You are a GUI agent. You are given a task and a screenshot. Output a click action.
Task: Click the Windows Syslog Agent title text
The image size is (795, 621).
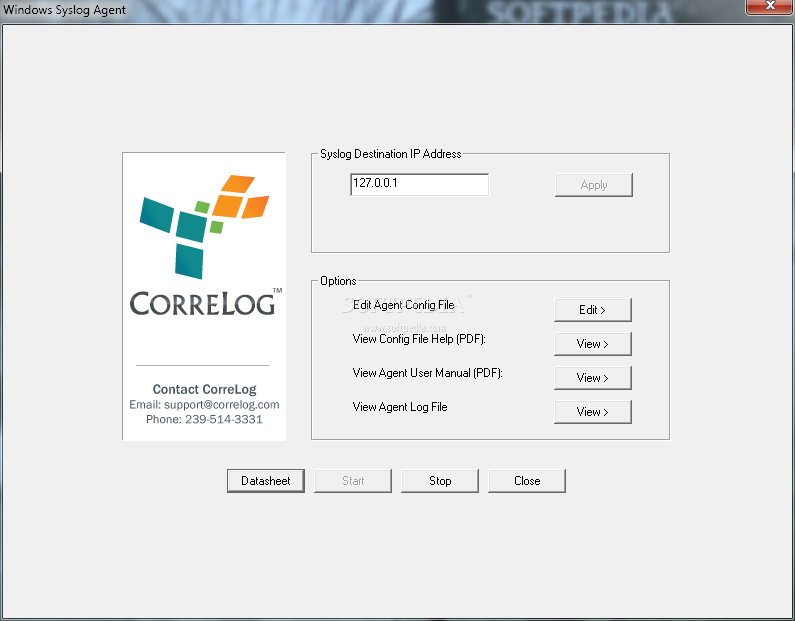click(x=64, y=10)
